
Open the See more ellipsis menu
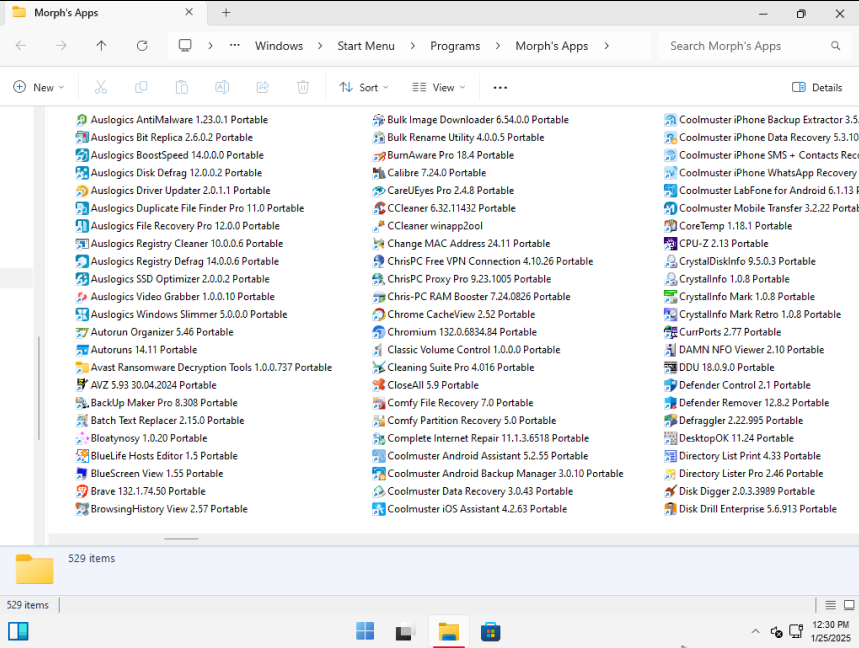(500, 87)
